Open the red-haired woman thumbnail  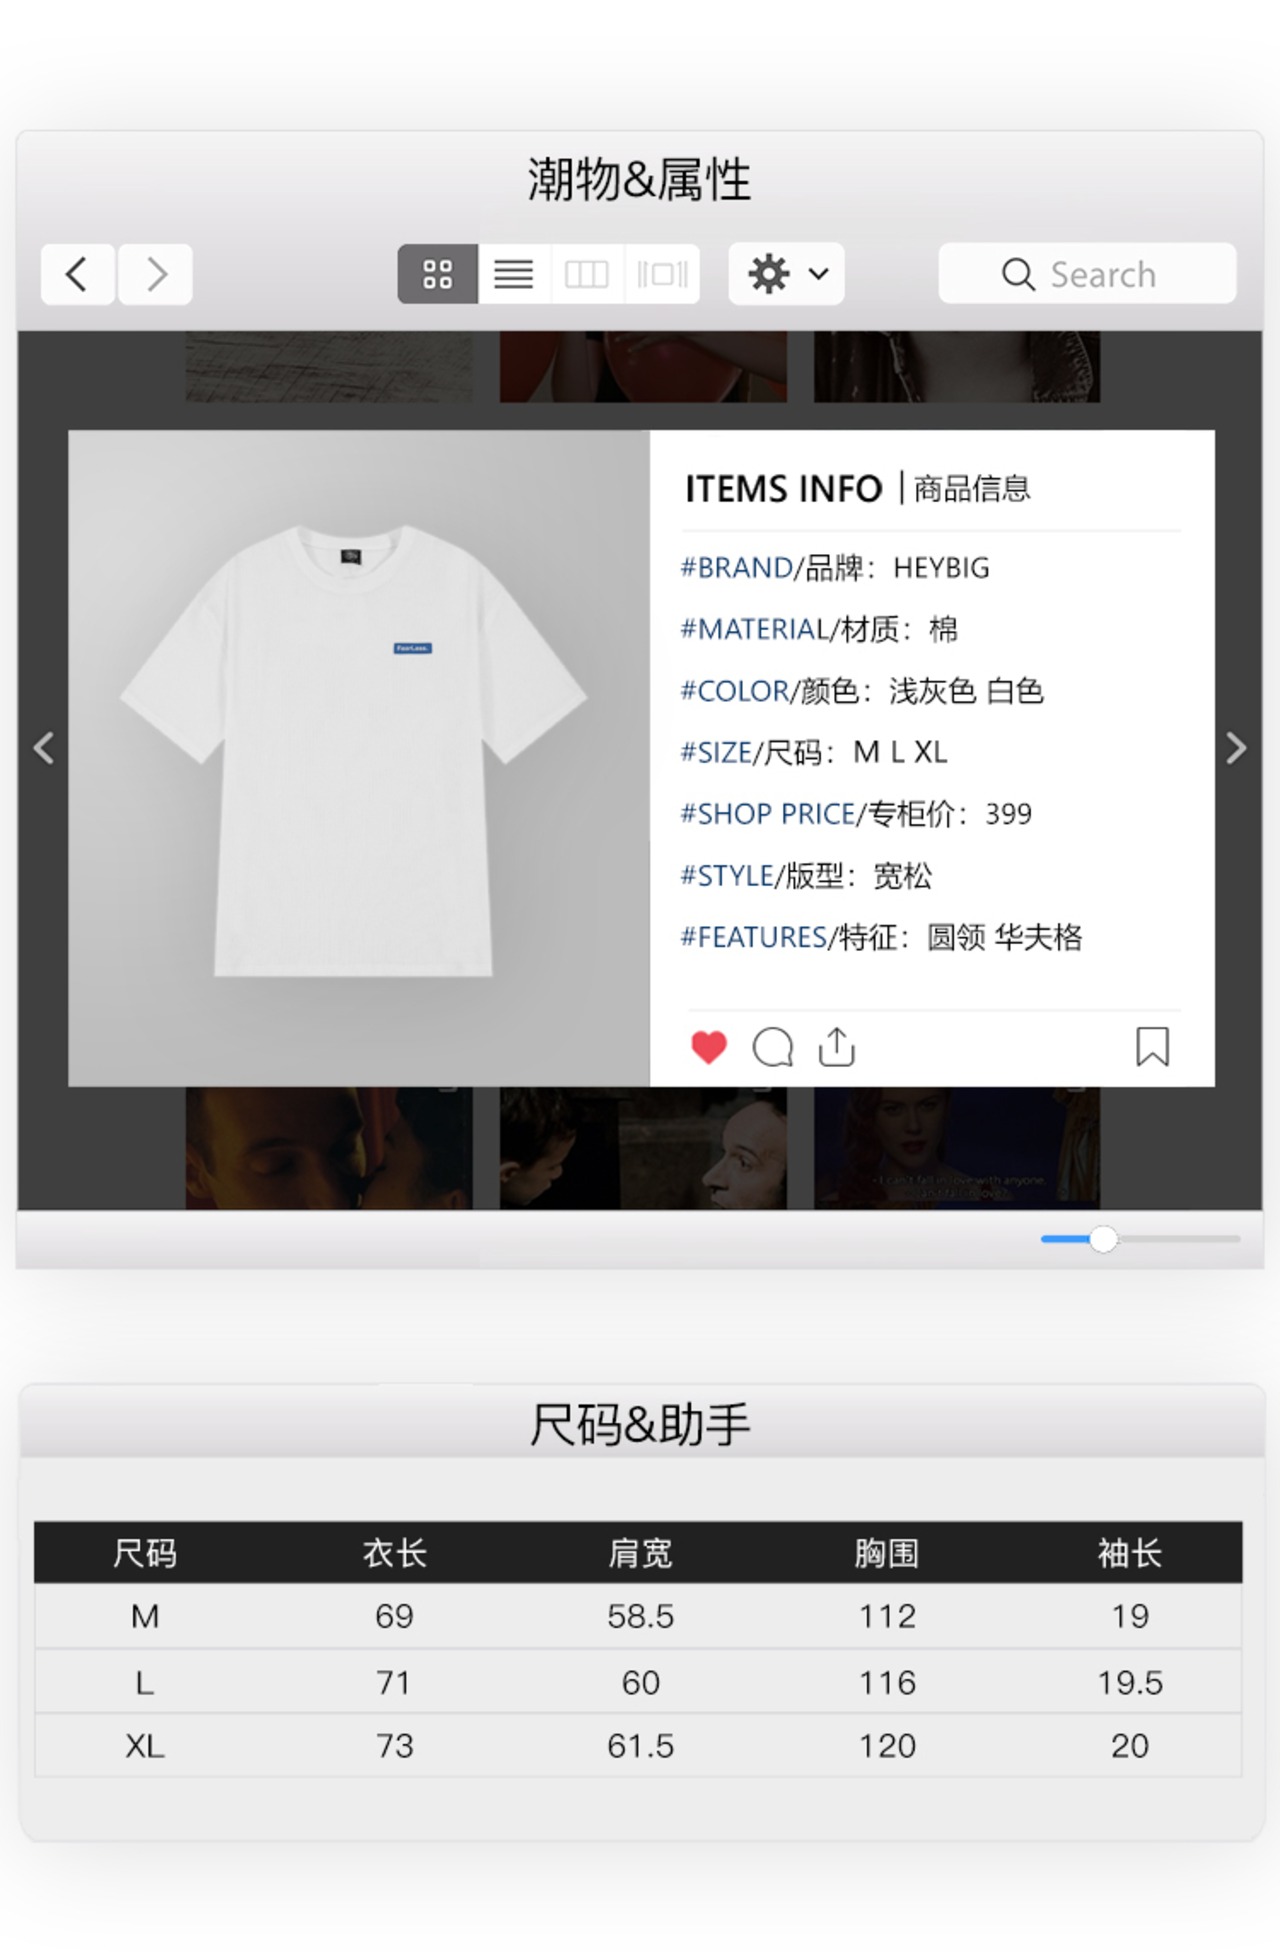tap(957, 1148)
